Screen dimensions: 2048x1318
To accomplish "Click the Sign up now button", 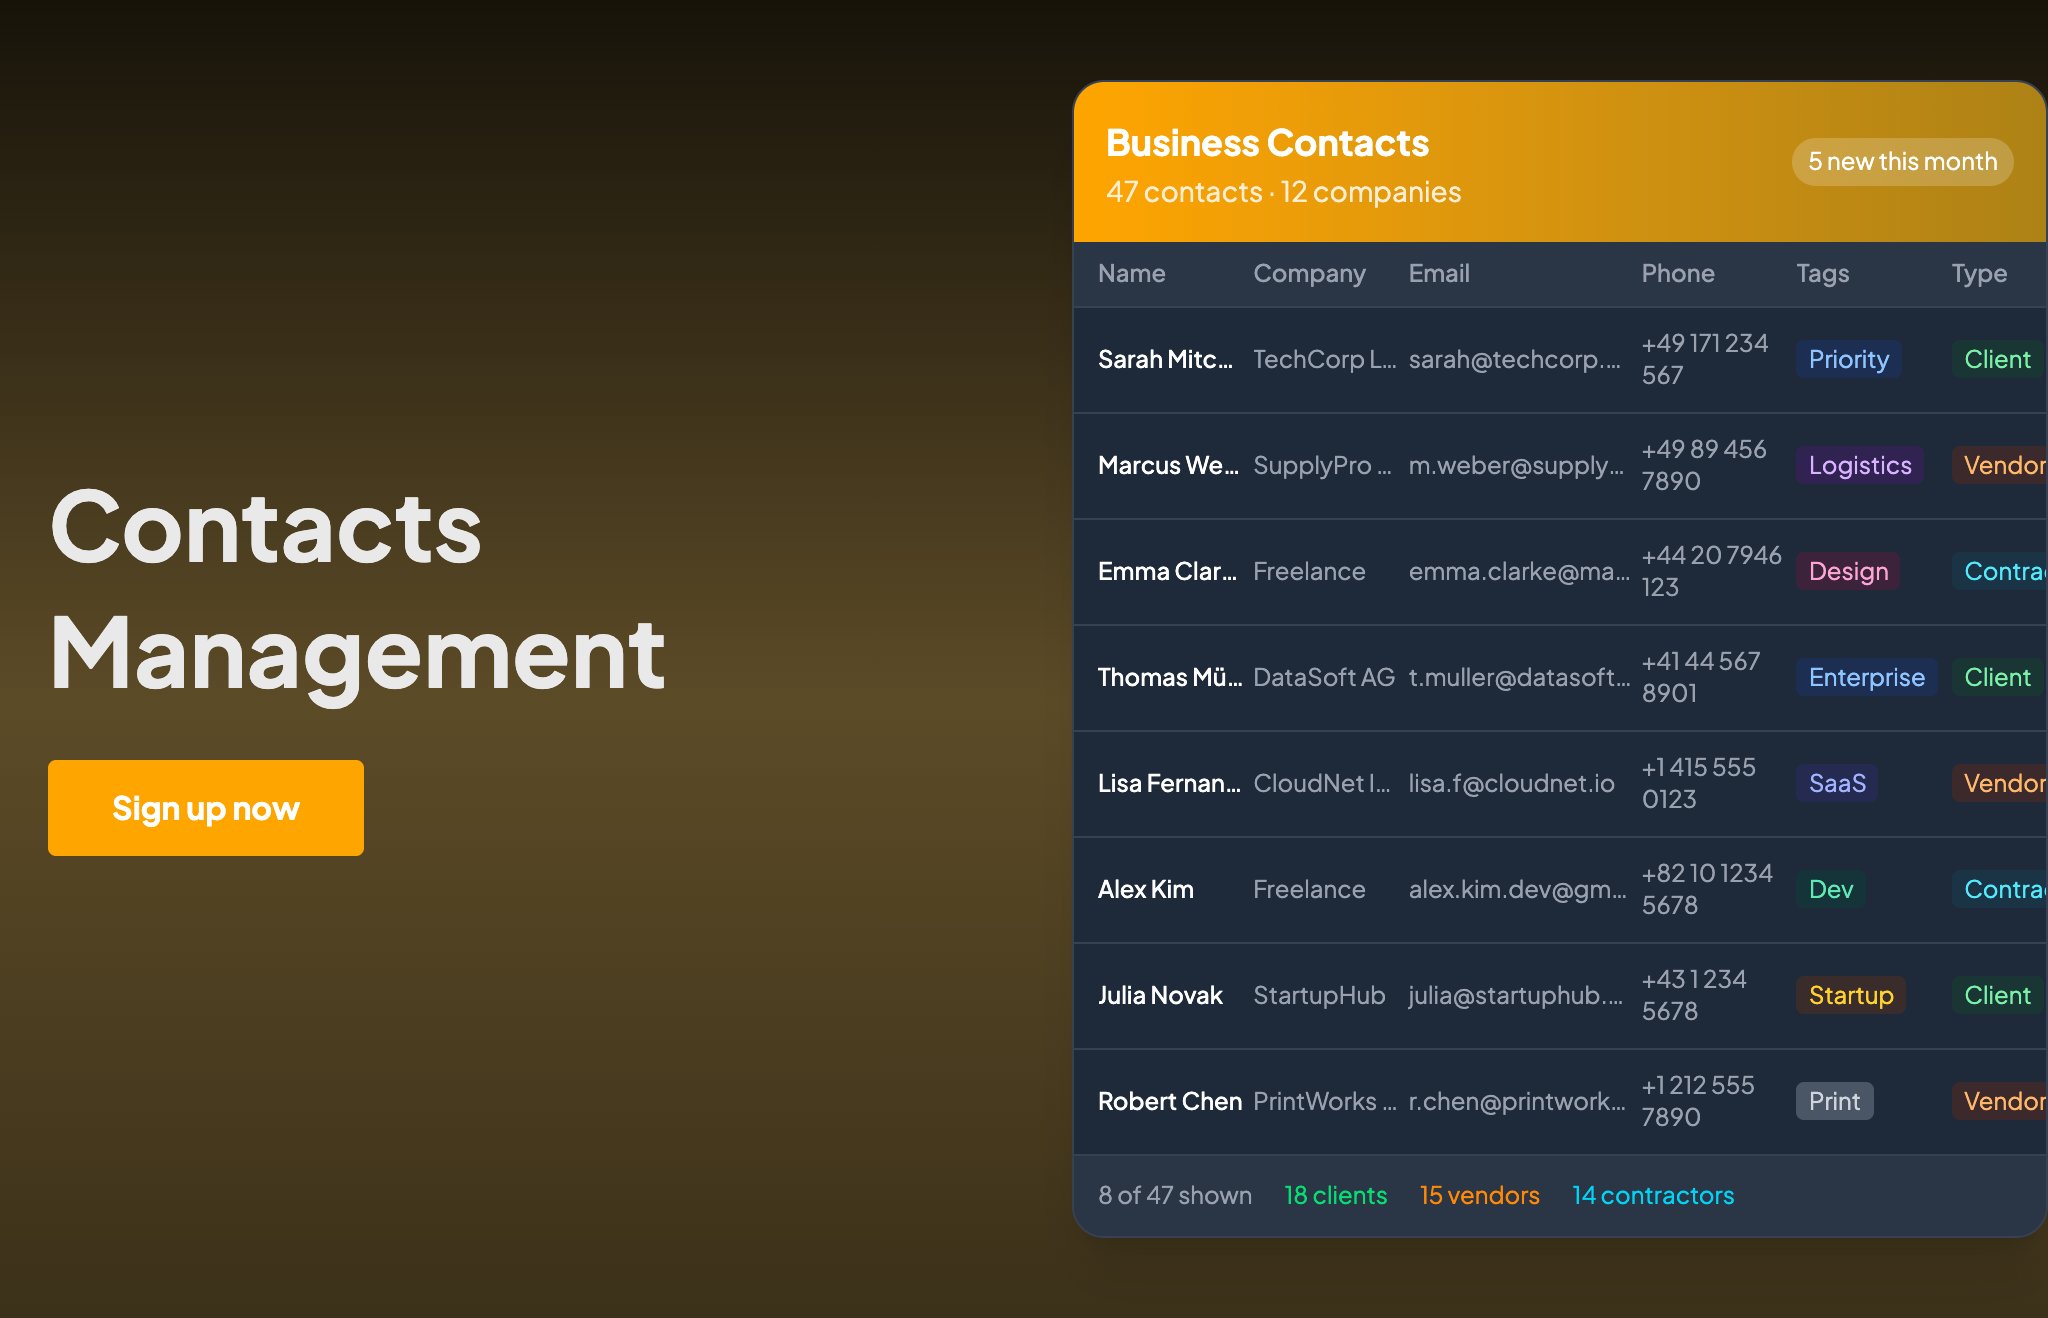I will (x=206, y=808).
